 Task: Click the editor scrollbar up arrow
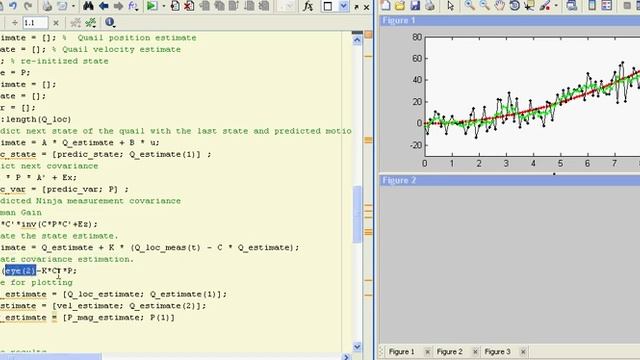pos(357,40)
